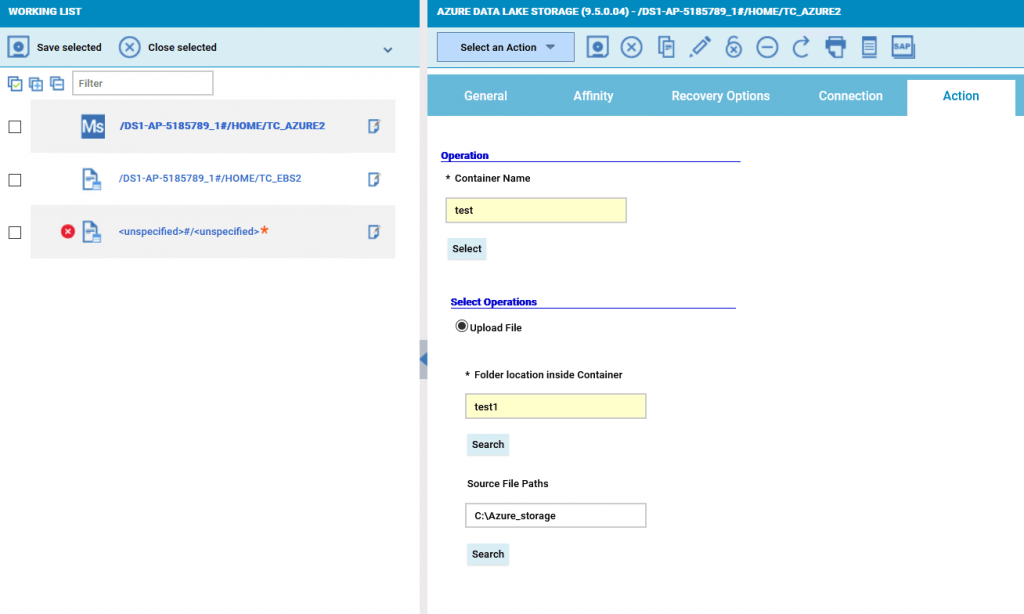Click the SAP icon at toolbar end
This screenshot has height=614, width=1024.
click(x=903, y=47)
